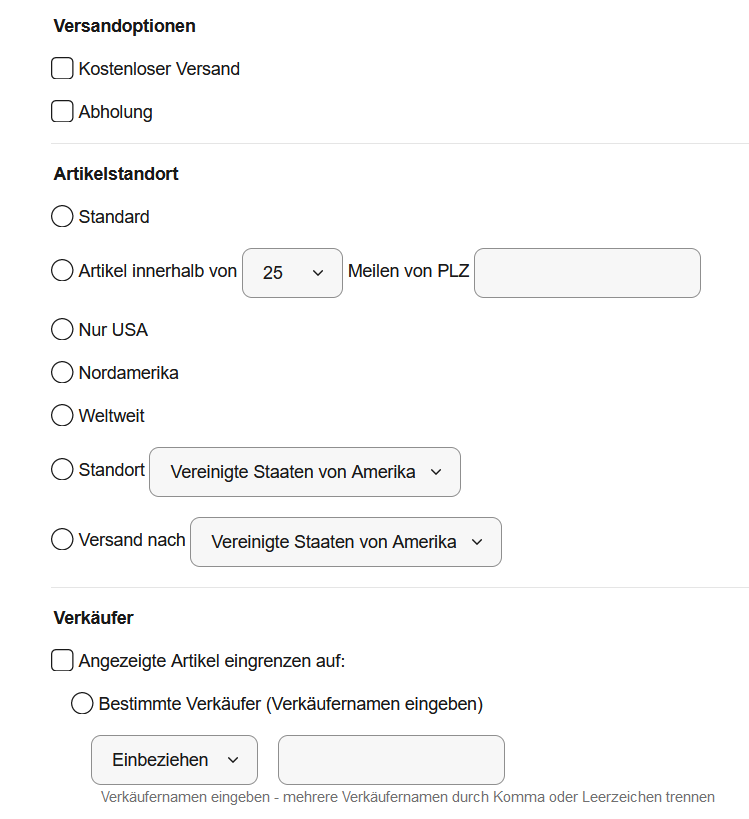
Task: Pick the Nordamerika radio option
Action: (62, 372)
